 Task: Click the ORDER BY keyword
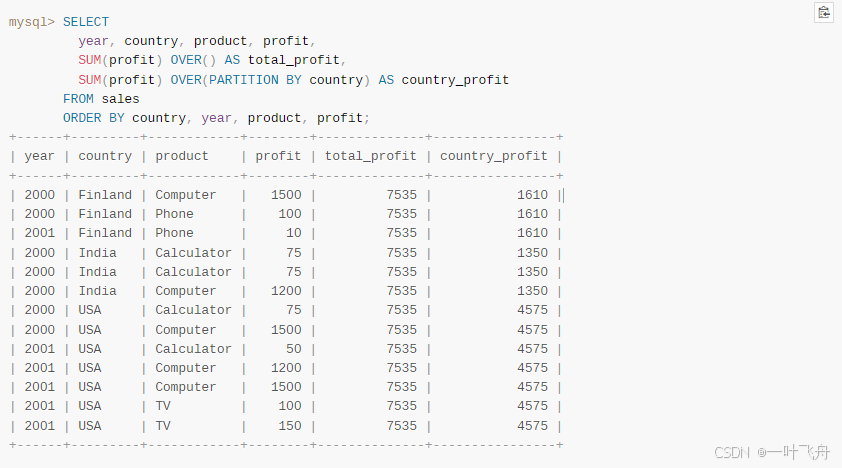pyautogui.click(x=93, y=118)
